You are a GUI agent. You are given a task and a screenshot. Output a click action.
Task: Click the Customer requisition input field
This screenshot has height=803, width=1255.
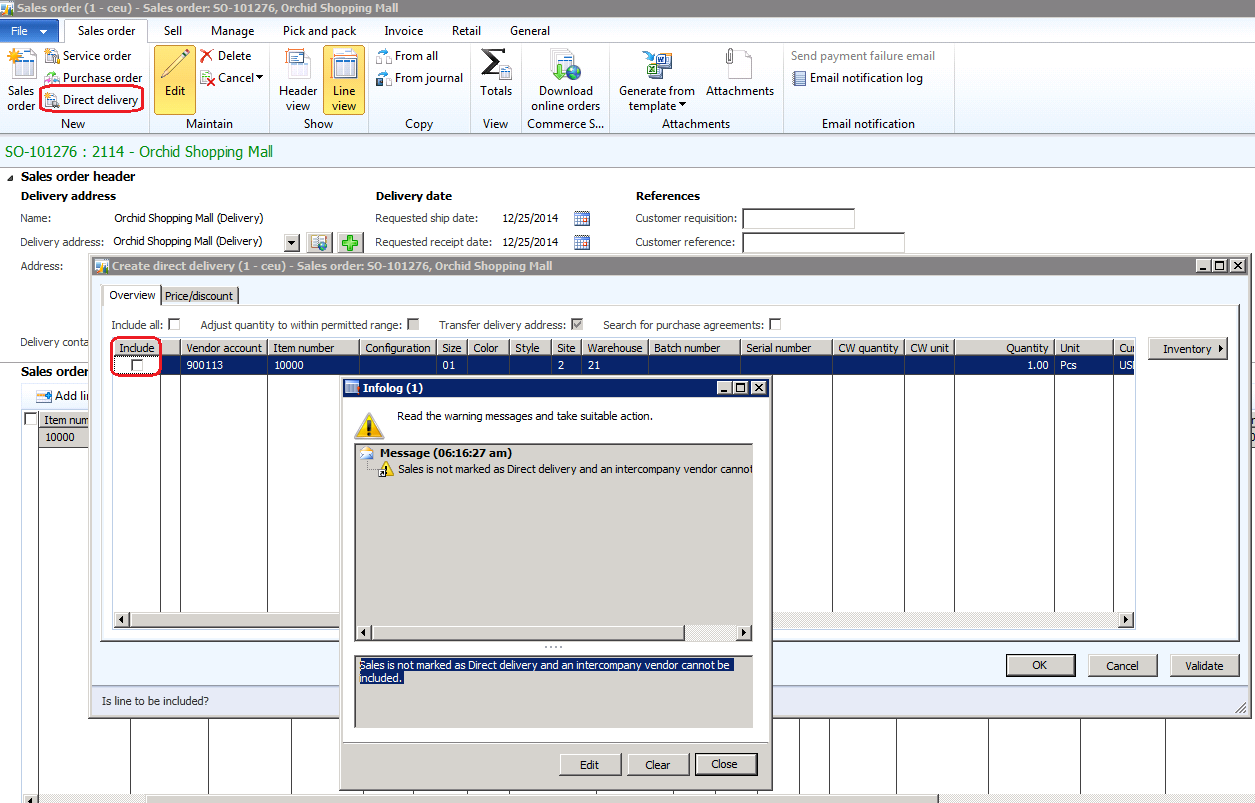point(798,218)
